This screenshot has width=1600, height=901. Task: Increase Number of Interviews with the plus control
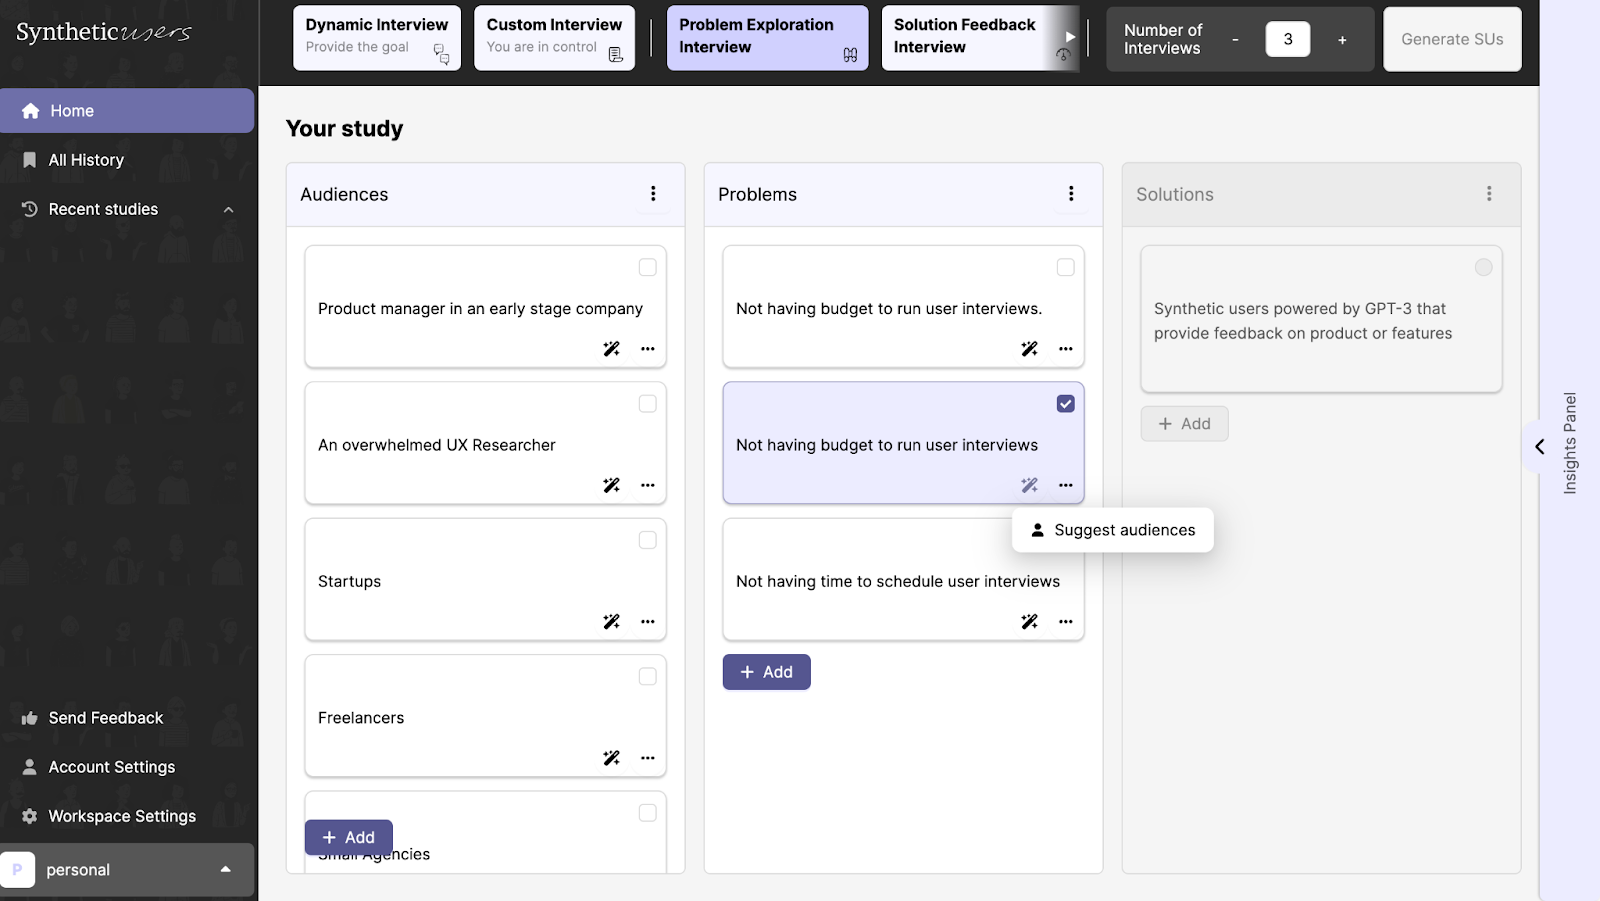(1341, 39)
